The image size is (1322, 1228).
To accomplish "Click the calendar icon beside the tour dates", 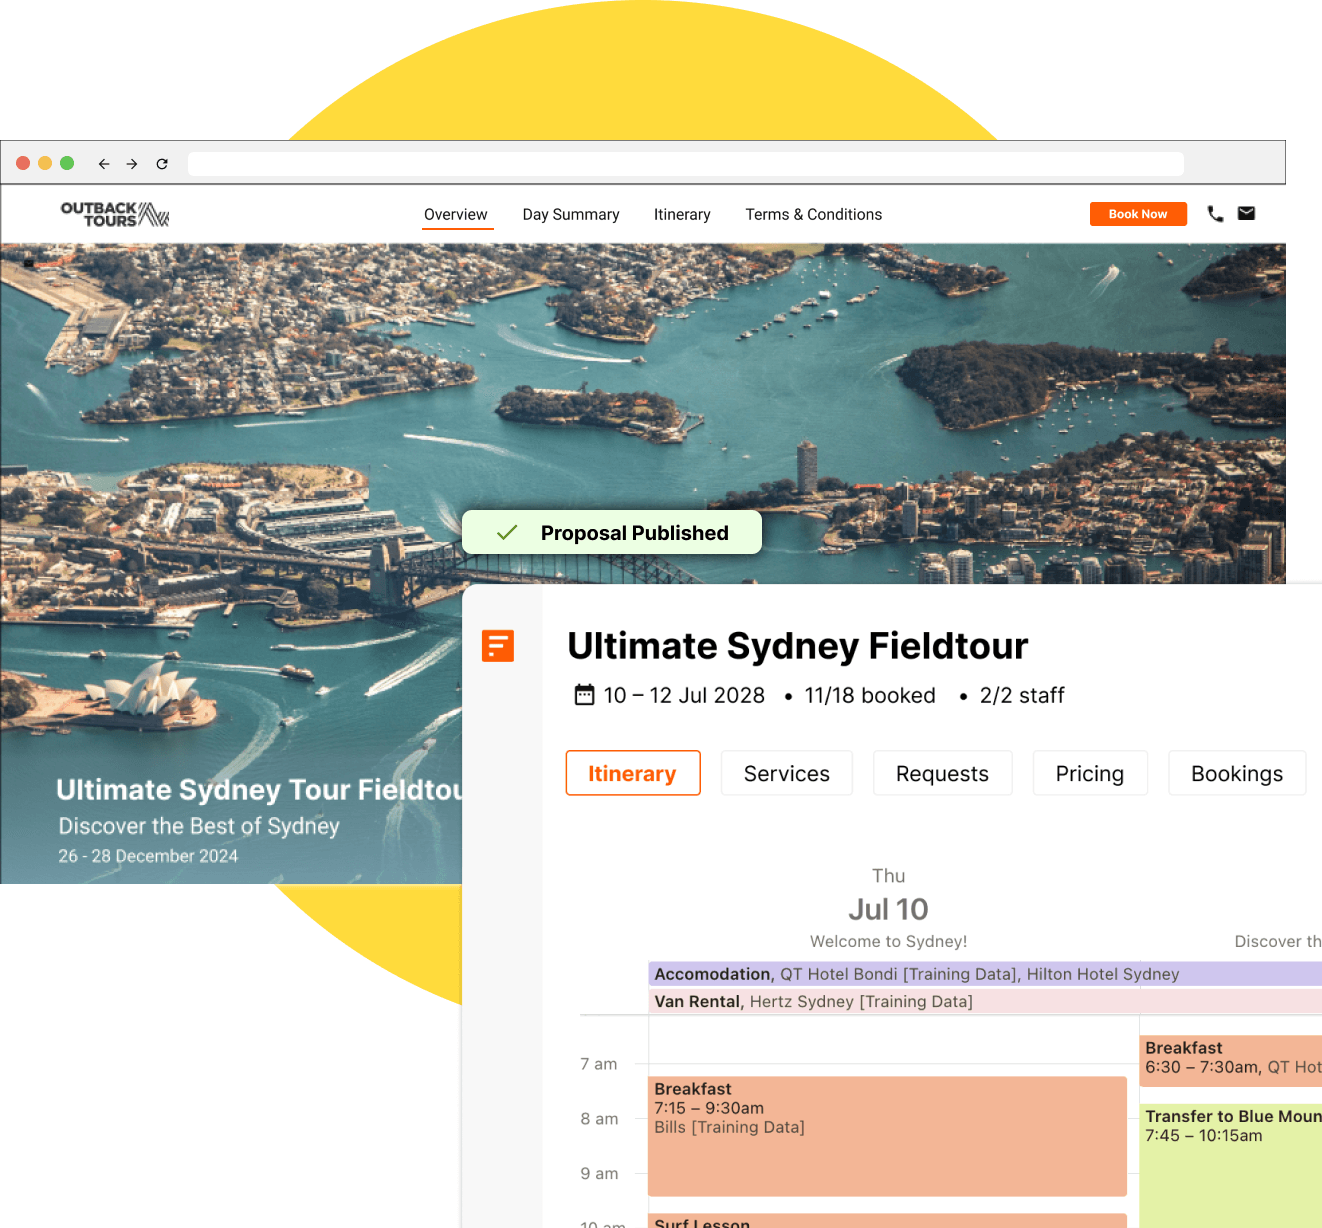I will point(583,695).
